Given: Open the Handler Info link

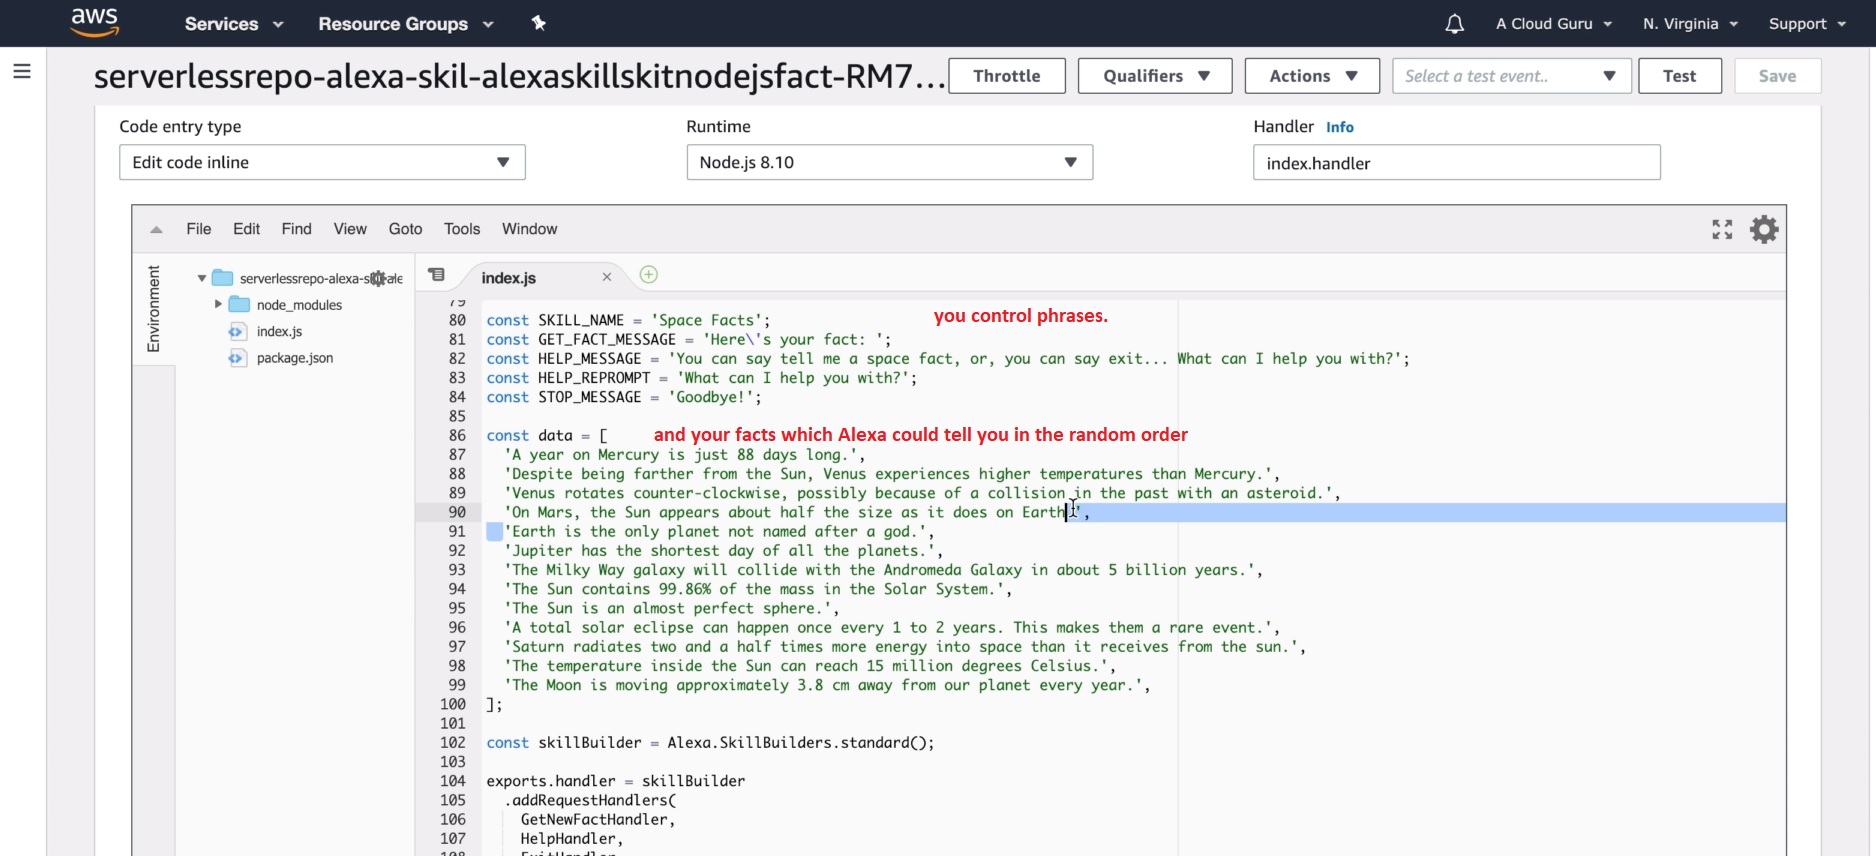Looking at the screenshot, I should pos(1339,127).
